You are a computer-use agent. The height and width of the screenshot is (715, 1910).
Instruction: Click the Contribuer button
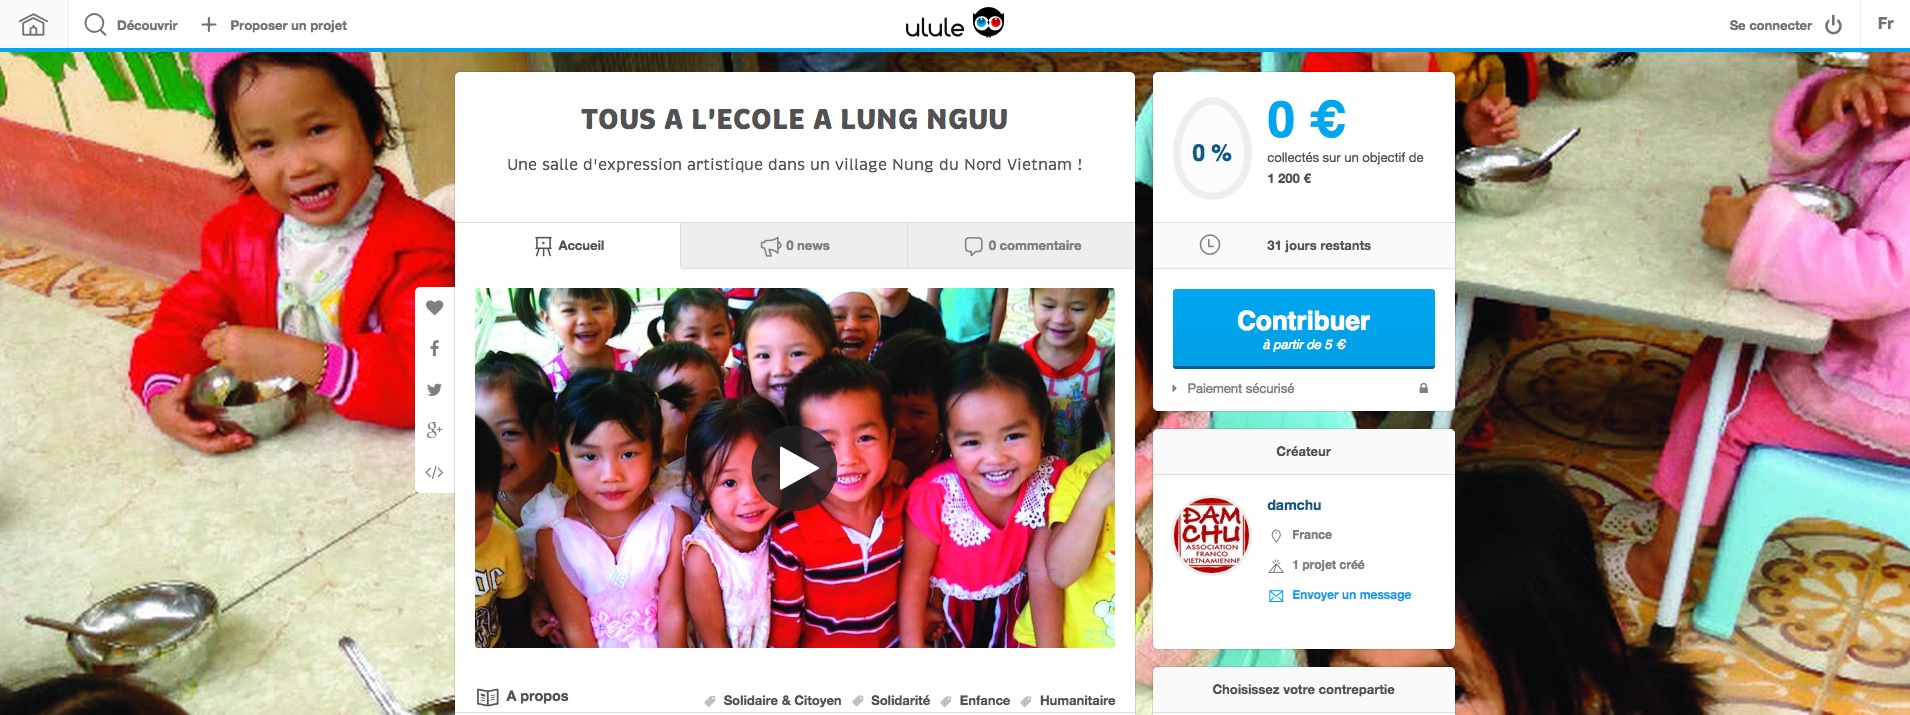click(1303, 329)
